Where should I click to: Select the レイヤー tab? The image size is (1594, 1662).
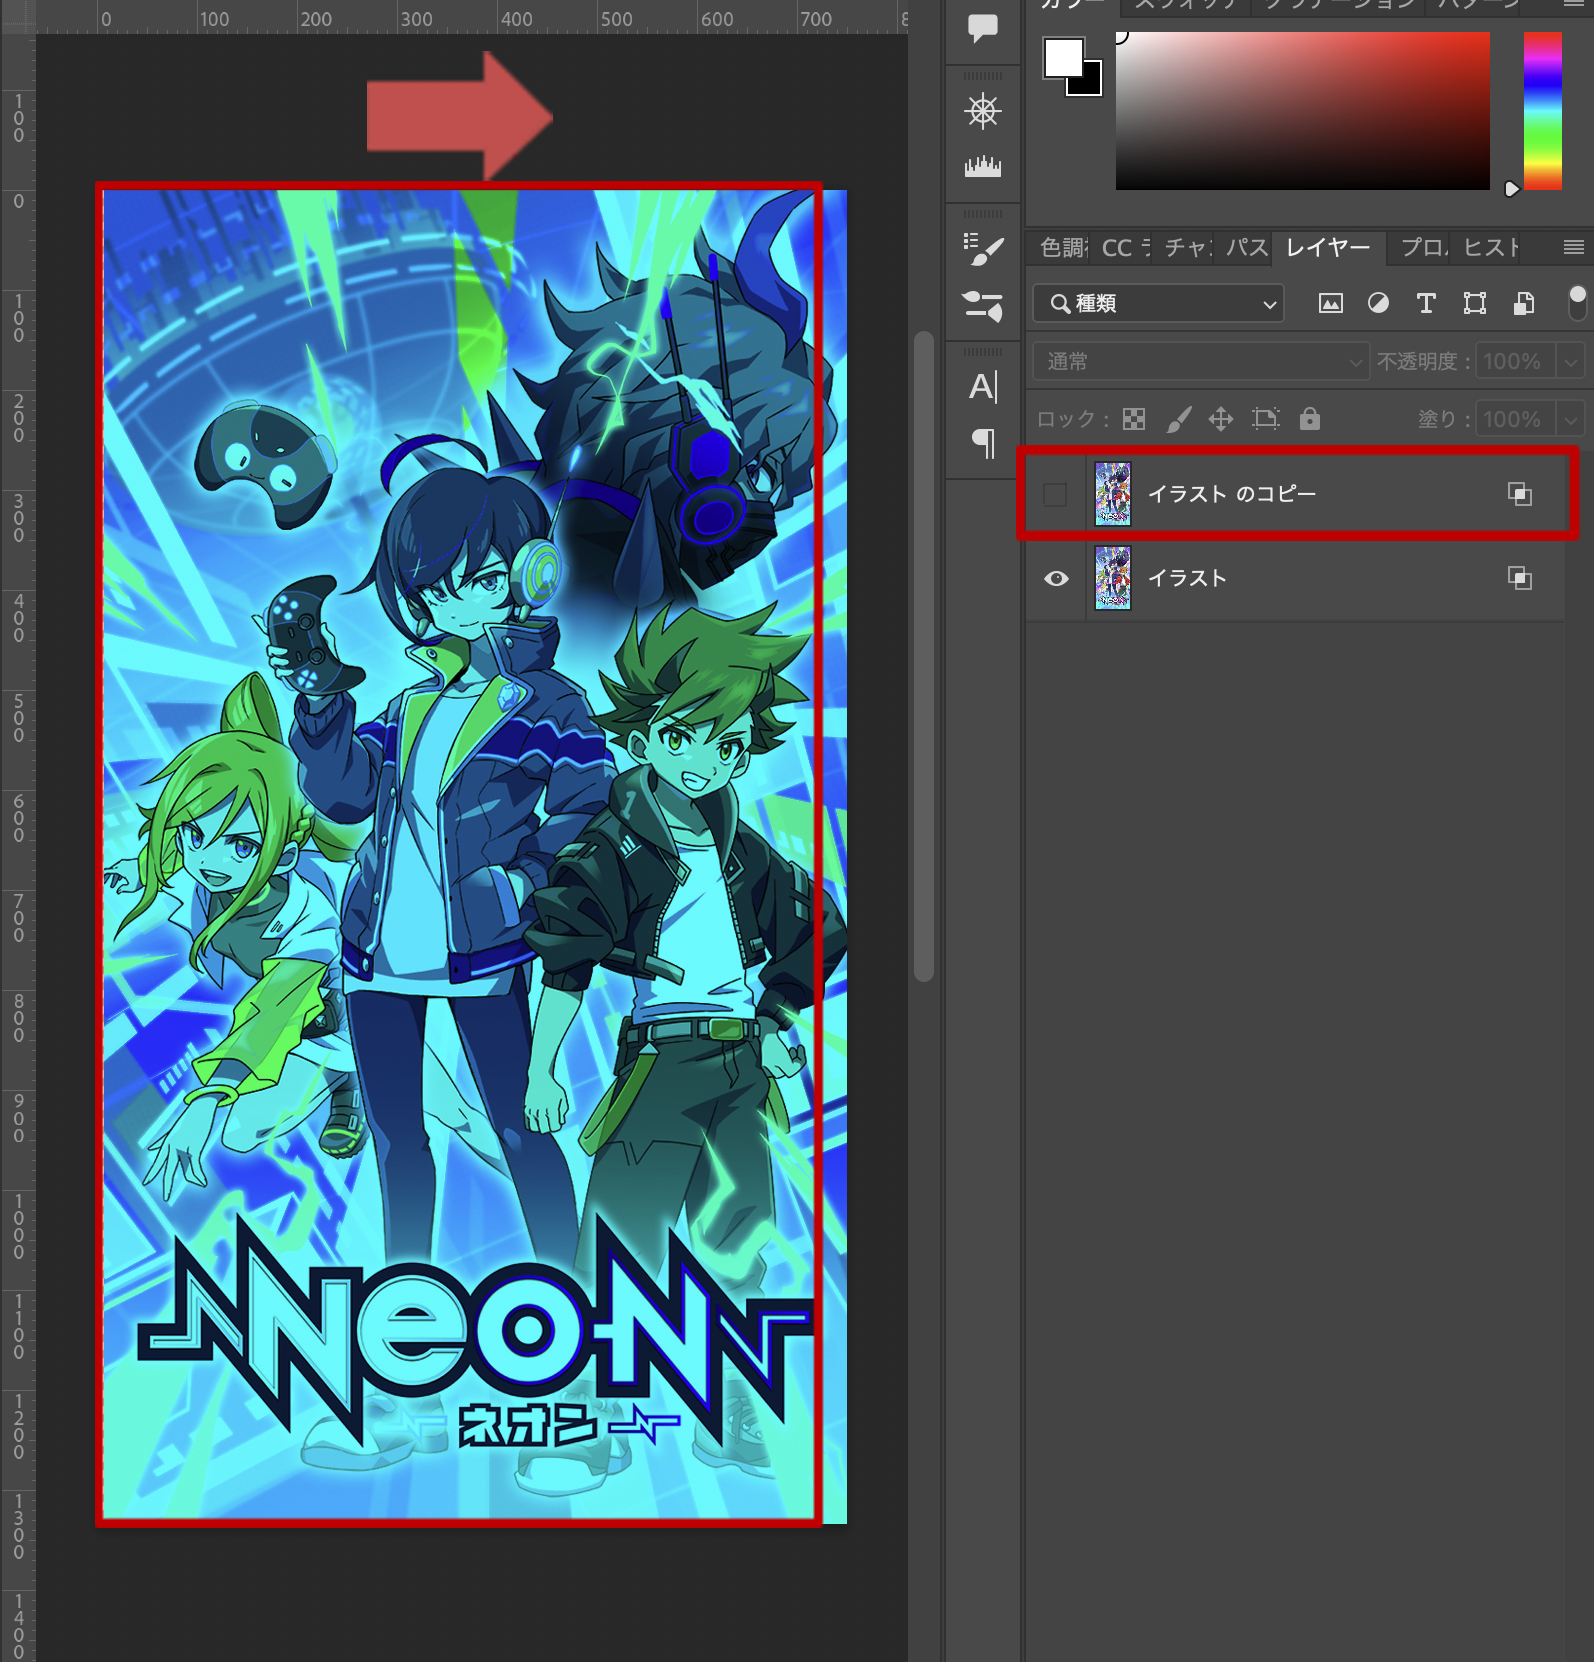pyautogui.click(x=1328, y=247)
